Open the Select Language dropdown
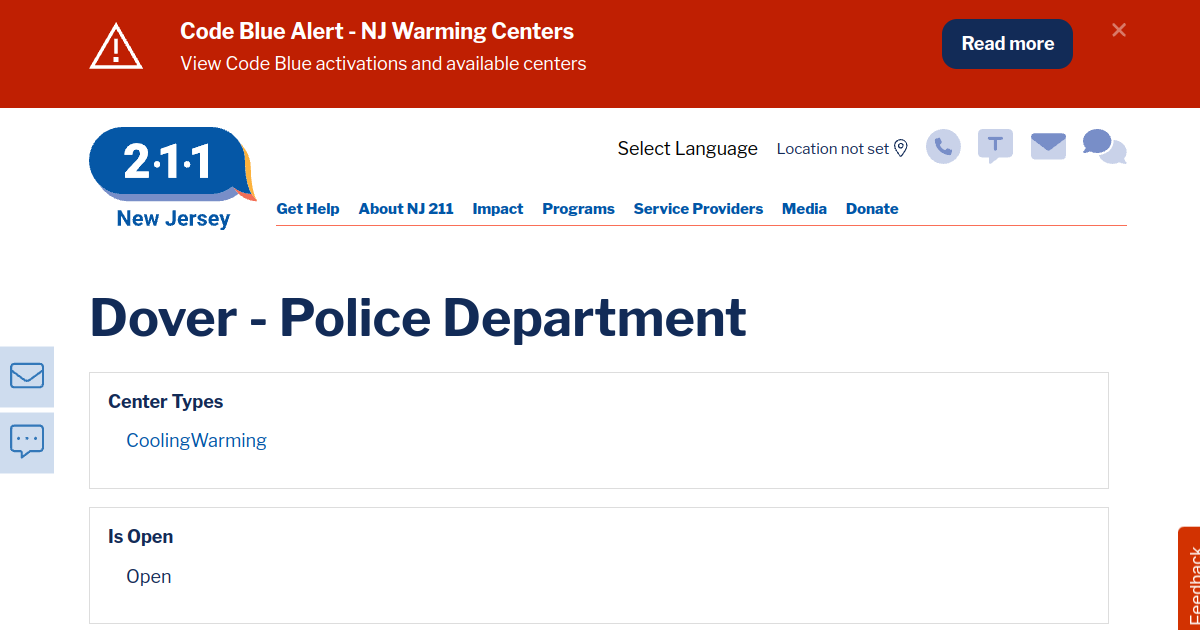 coord(687,148)
